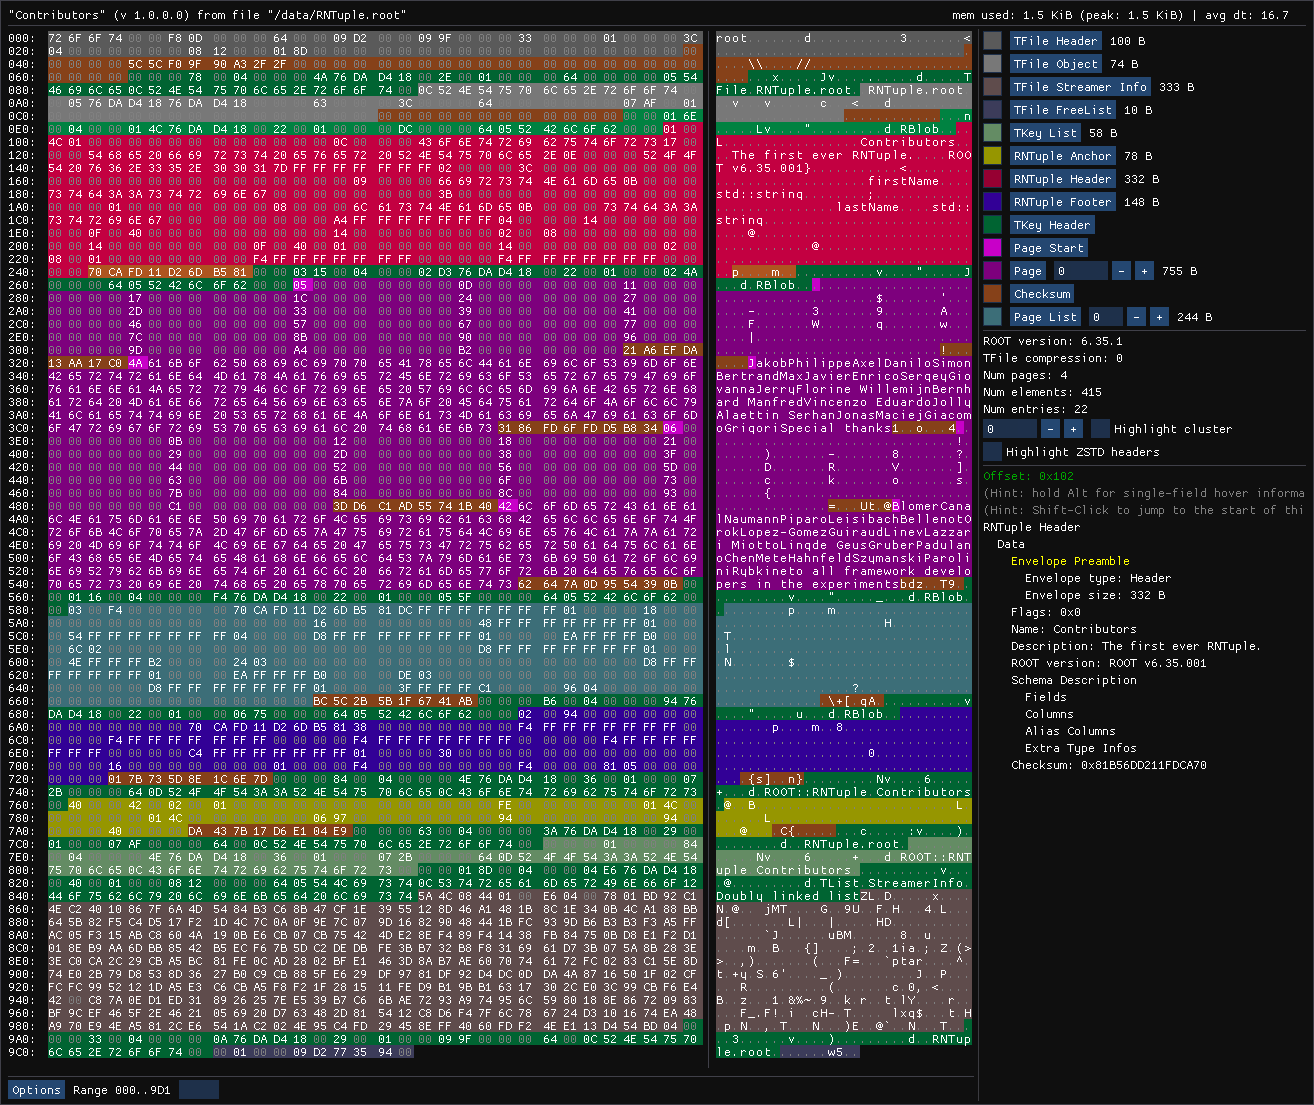Open the gray TFile Header color swatch

pos(992,41)
